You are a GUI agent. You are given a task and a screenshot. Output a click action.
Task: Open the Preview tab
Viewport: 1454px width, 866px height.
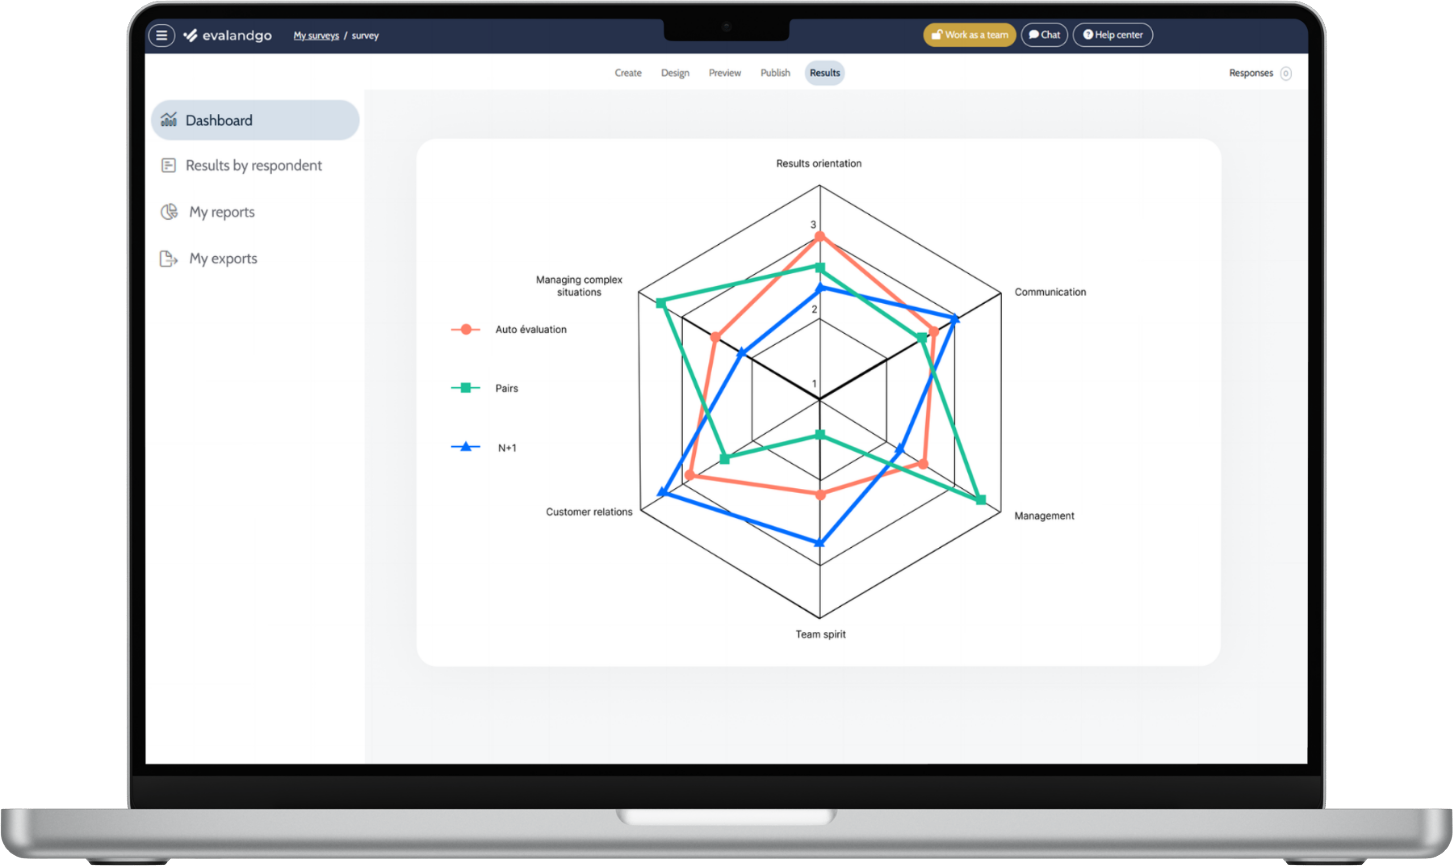point(725,73)
